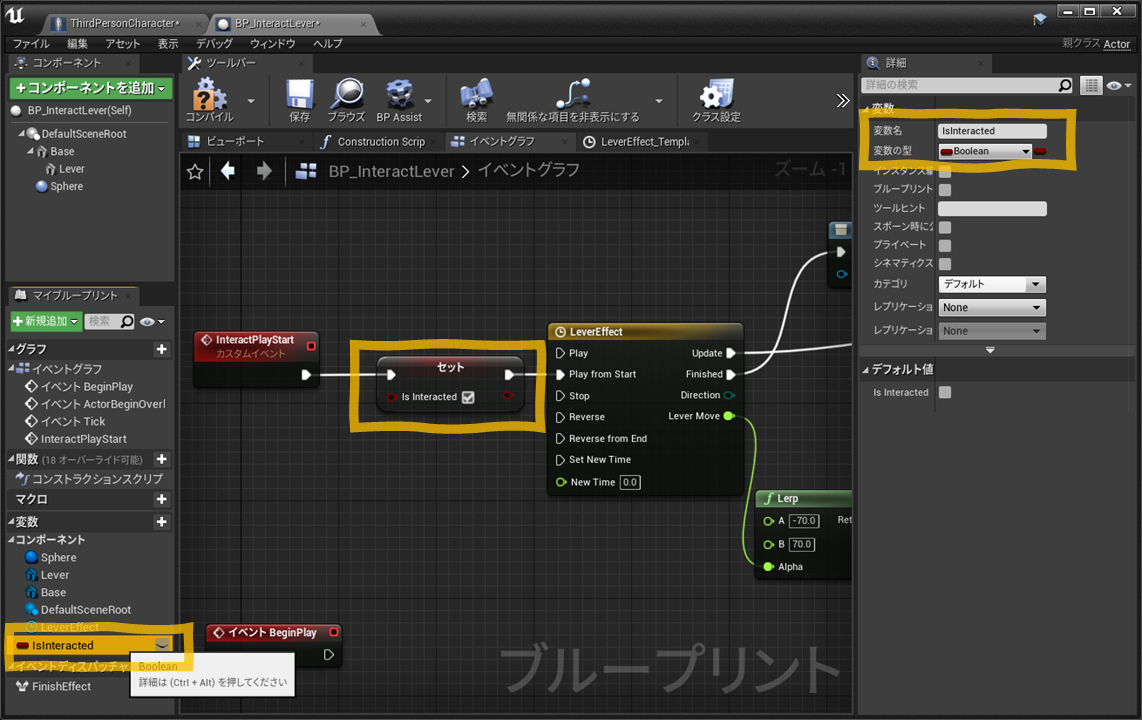Expand advanced variable properties arrow
Screen dimensions: 1142x720
pyautogui.click(x=990, y=350)
